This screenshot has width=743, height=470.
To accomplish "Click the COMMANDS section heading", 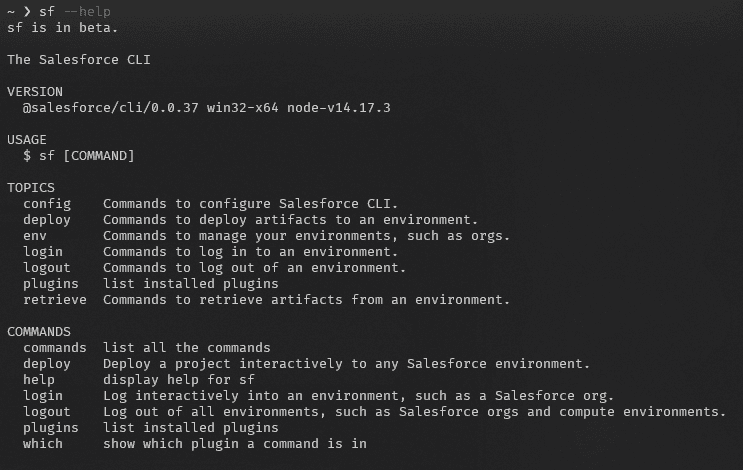I will coord(39,332).
